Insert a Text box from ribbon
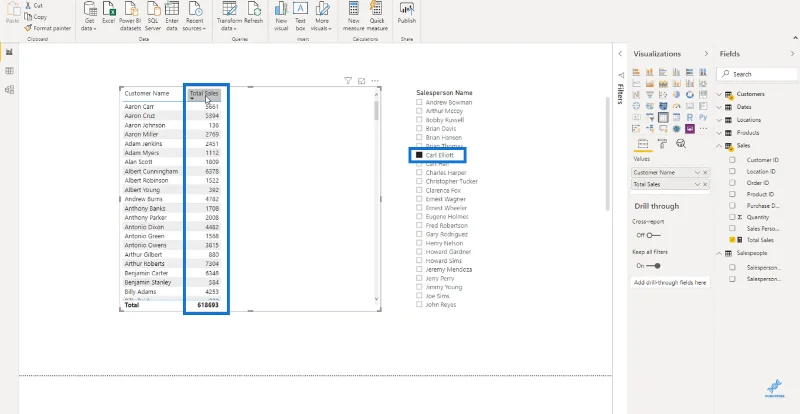This screenshot has height=414, width=800. [x=301, y=16]
